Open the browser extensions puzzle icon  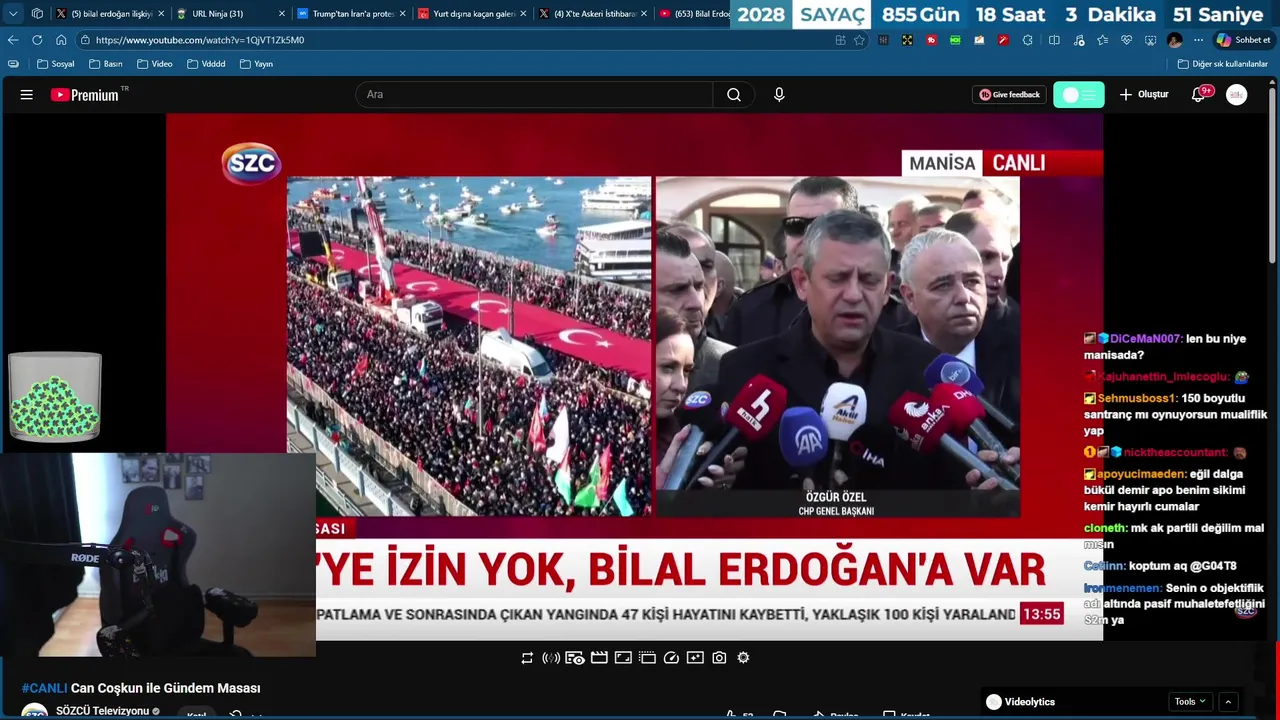pyautogui.click(x=1030, y=40)
